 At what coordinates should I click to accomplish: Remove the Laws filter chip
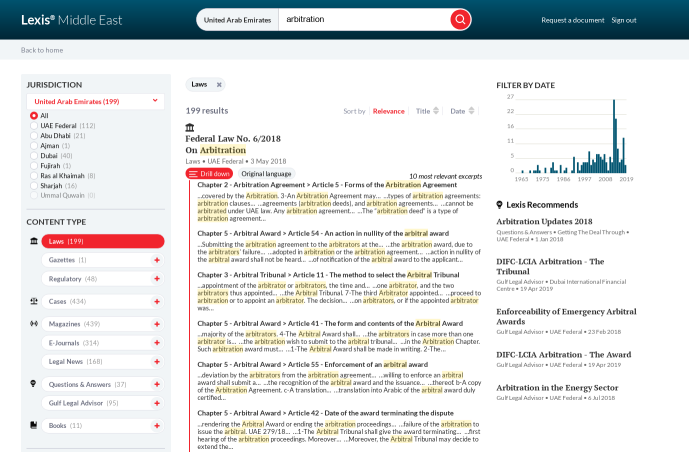pos(219,84)
